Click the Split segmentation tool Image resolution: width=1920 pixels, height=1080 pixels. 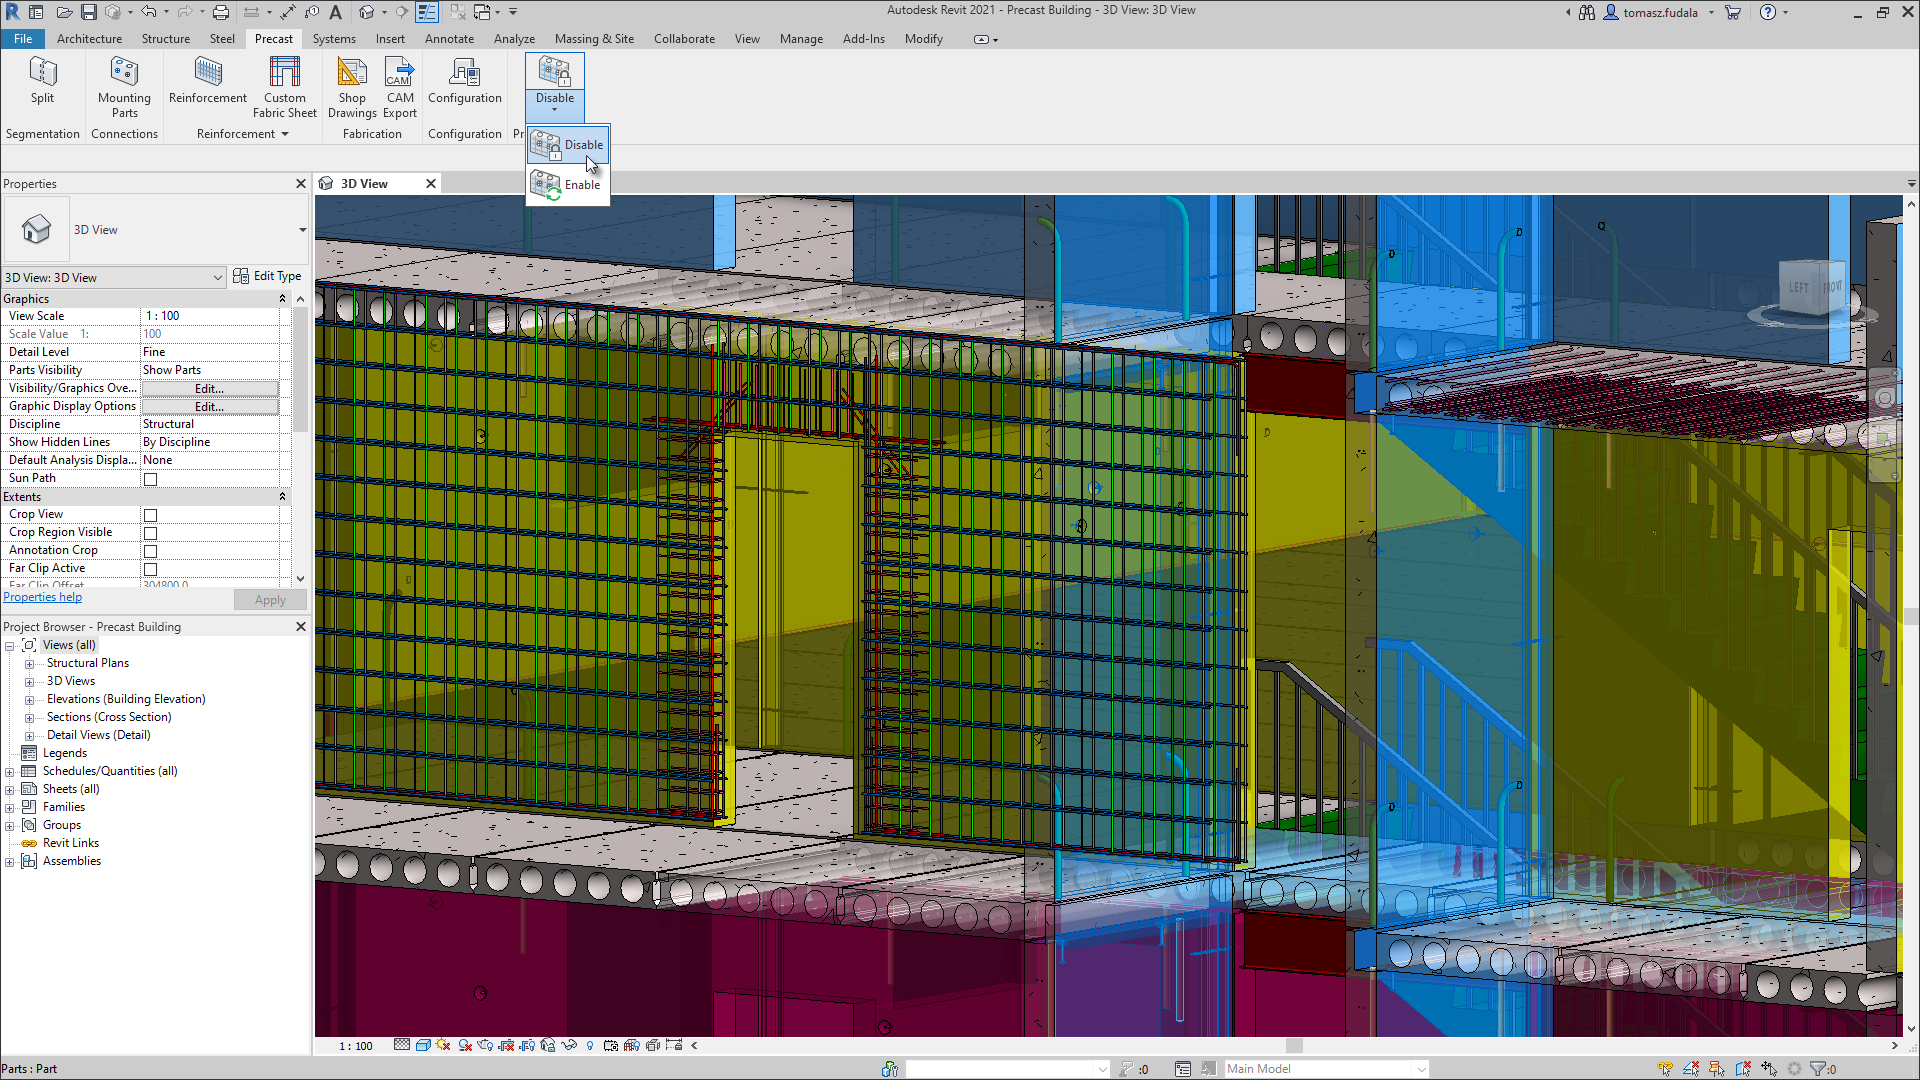pos(42,80)
